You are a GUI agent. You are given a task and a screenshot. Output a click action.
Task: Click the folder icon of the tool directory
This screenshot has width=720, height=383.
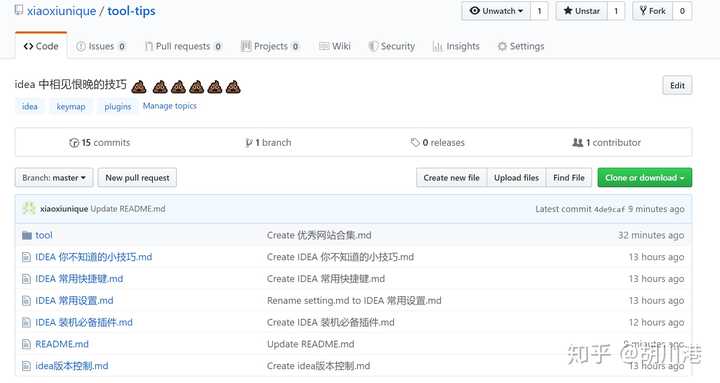27,236
